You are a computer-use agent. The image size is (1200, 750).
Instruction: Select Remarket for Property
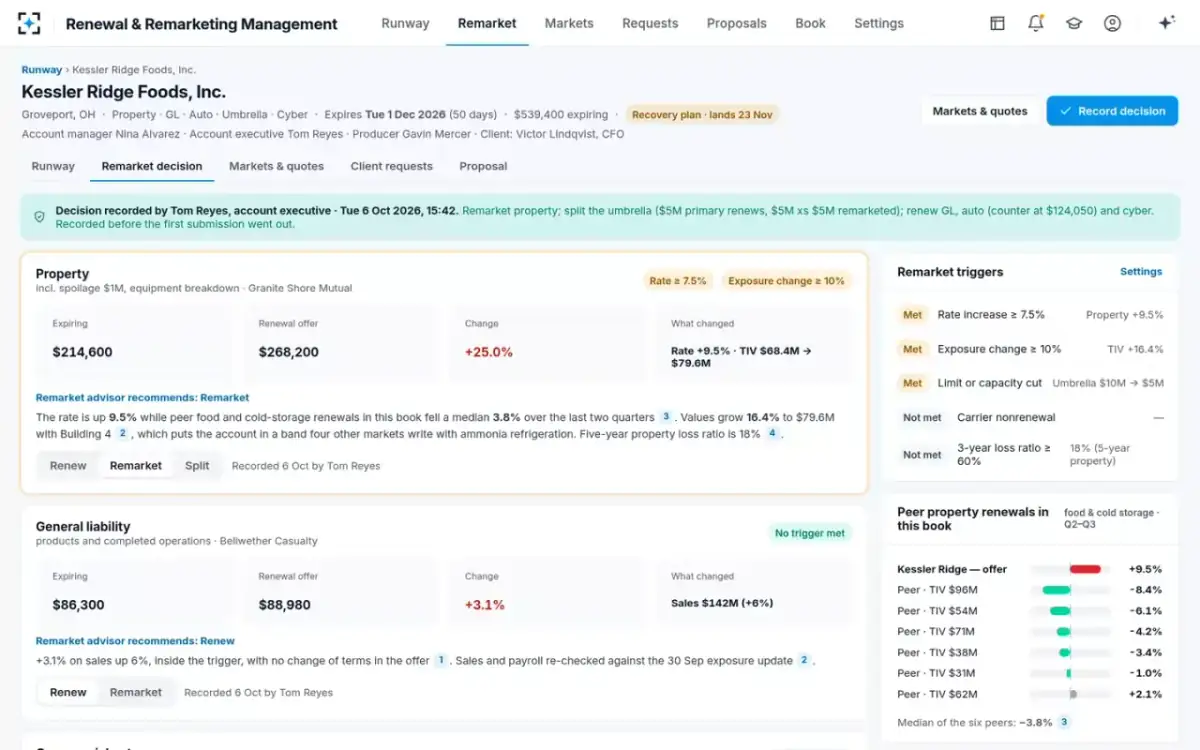136,466
